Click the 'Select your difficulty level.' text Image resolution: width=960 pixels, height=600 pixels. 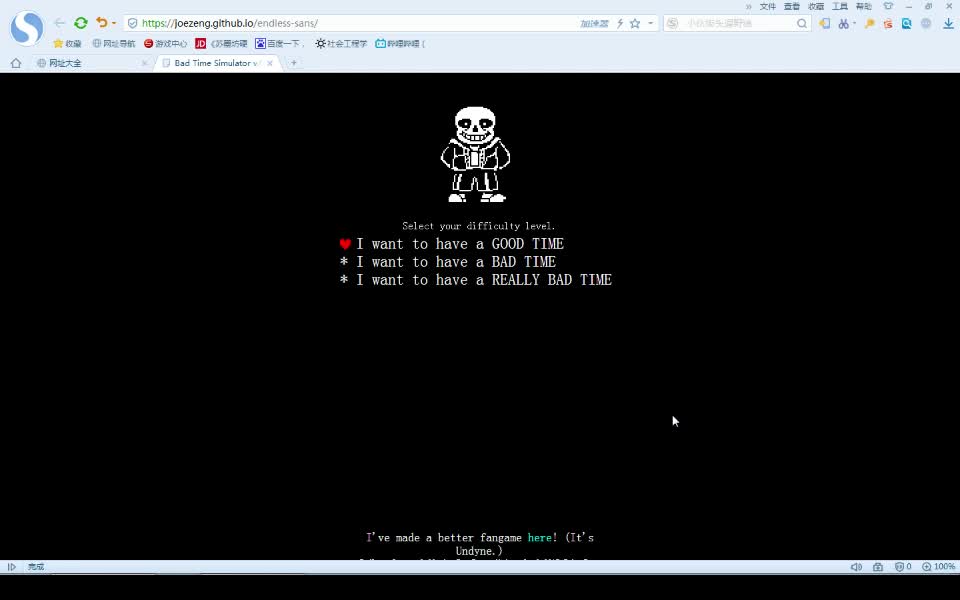479,226
